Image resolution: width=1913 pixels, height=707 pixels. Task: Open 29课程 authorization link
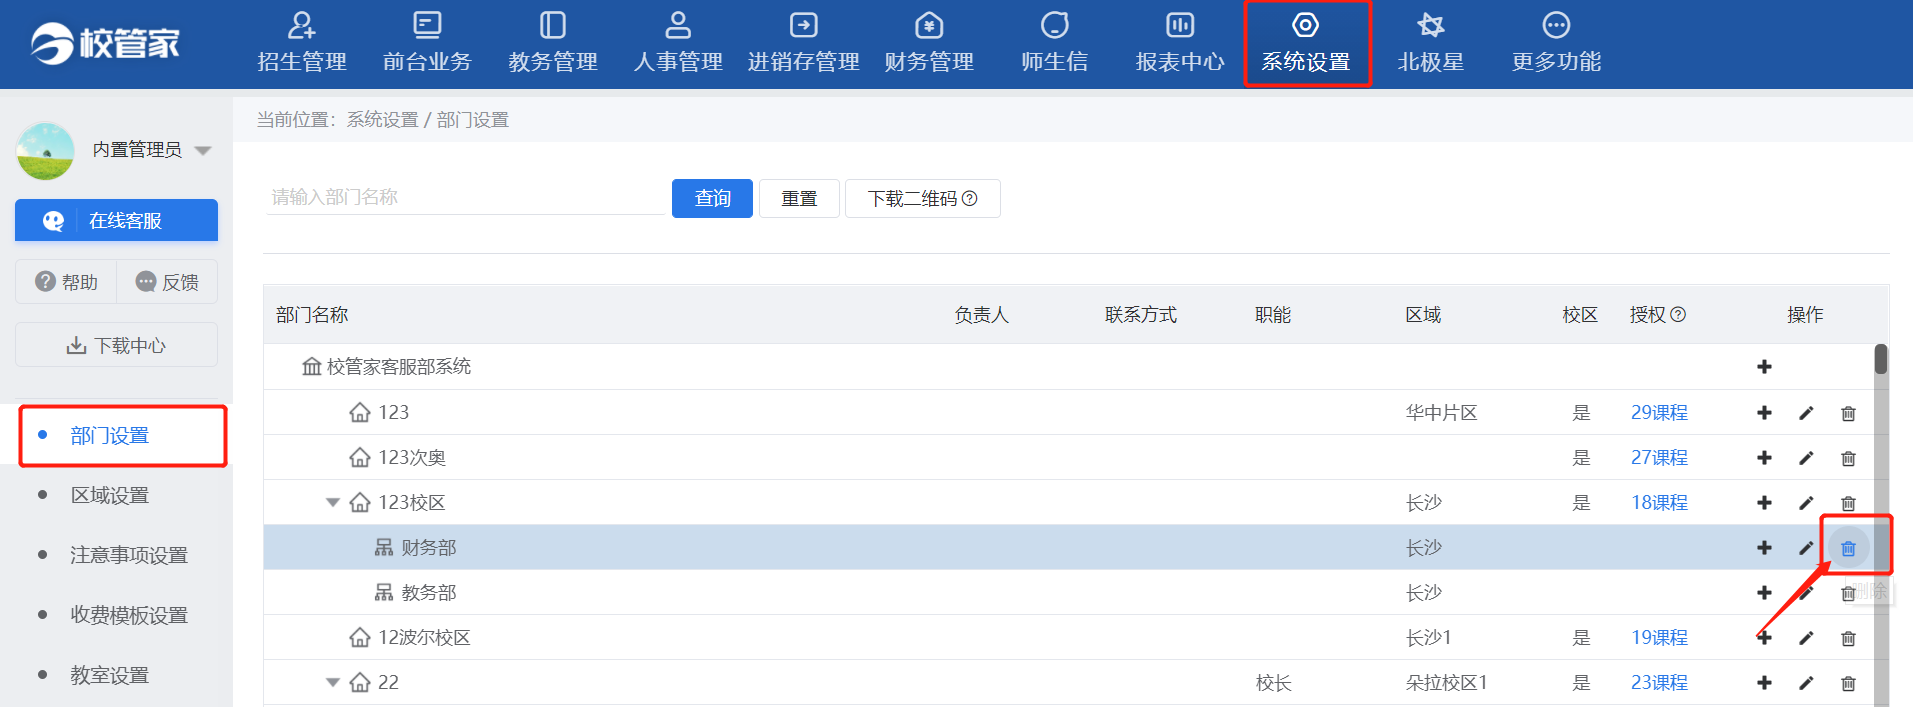click(x=1659, y=413)
